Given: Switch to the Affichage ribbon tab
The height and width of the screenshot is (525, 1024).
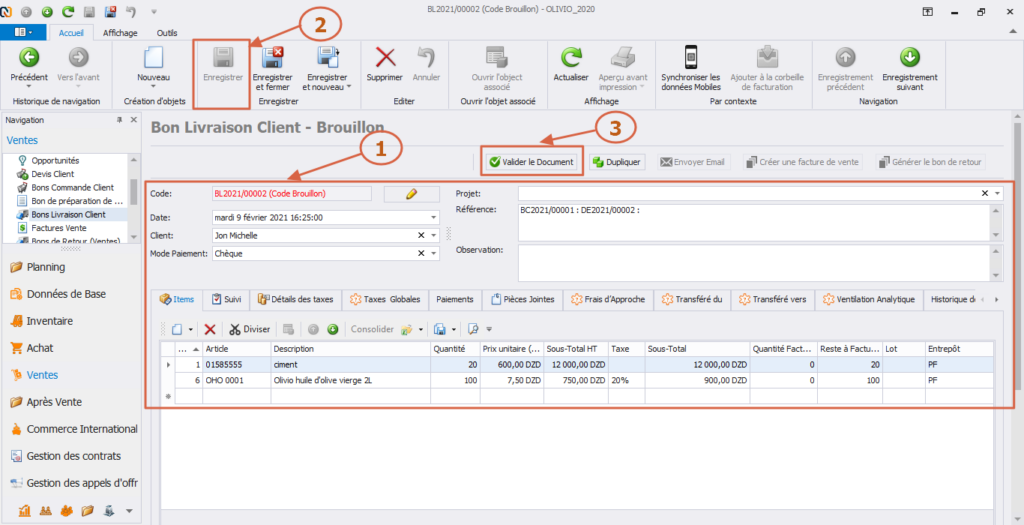Looking at the screenshot, I should point(120,33).
